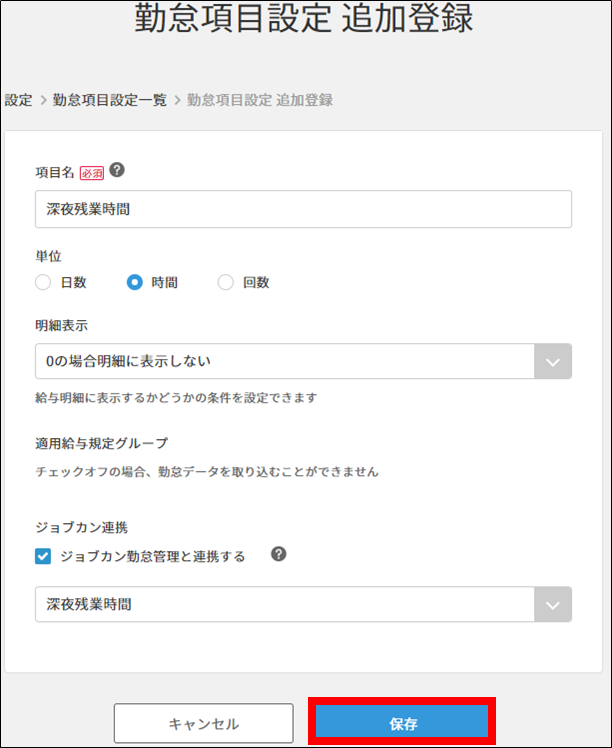Screen dimensions: 612x748
Task: Click the 適用給与規定グループ section label
Action: tap(102, 443)
